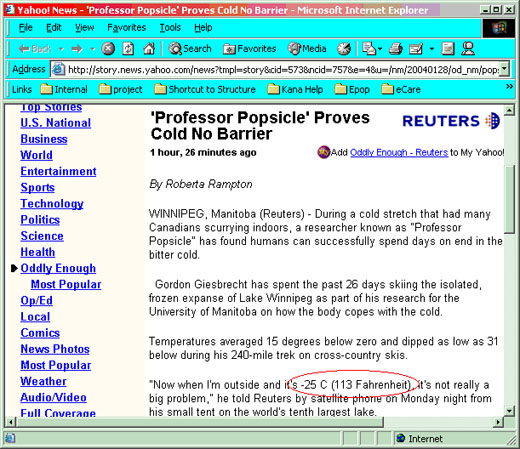520x449 pixels.
Task: Open the Tools menu
Action: click(x=170, y=27)
